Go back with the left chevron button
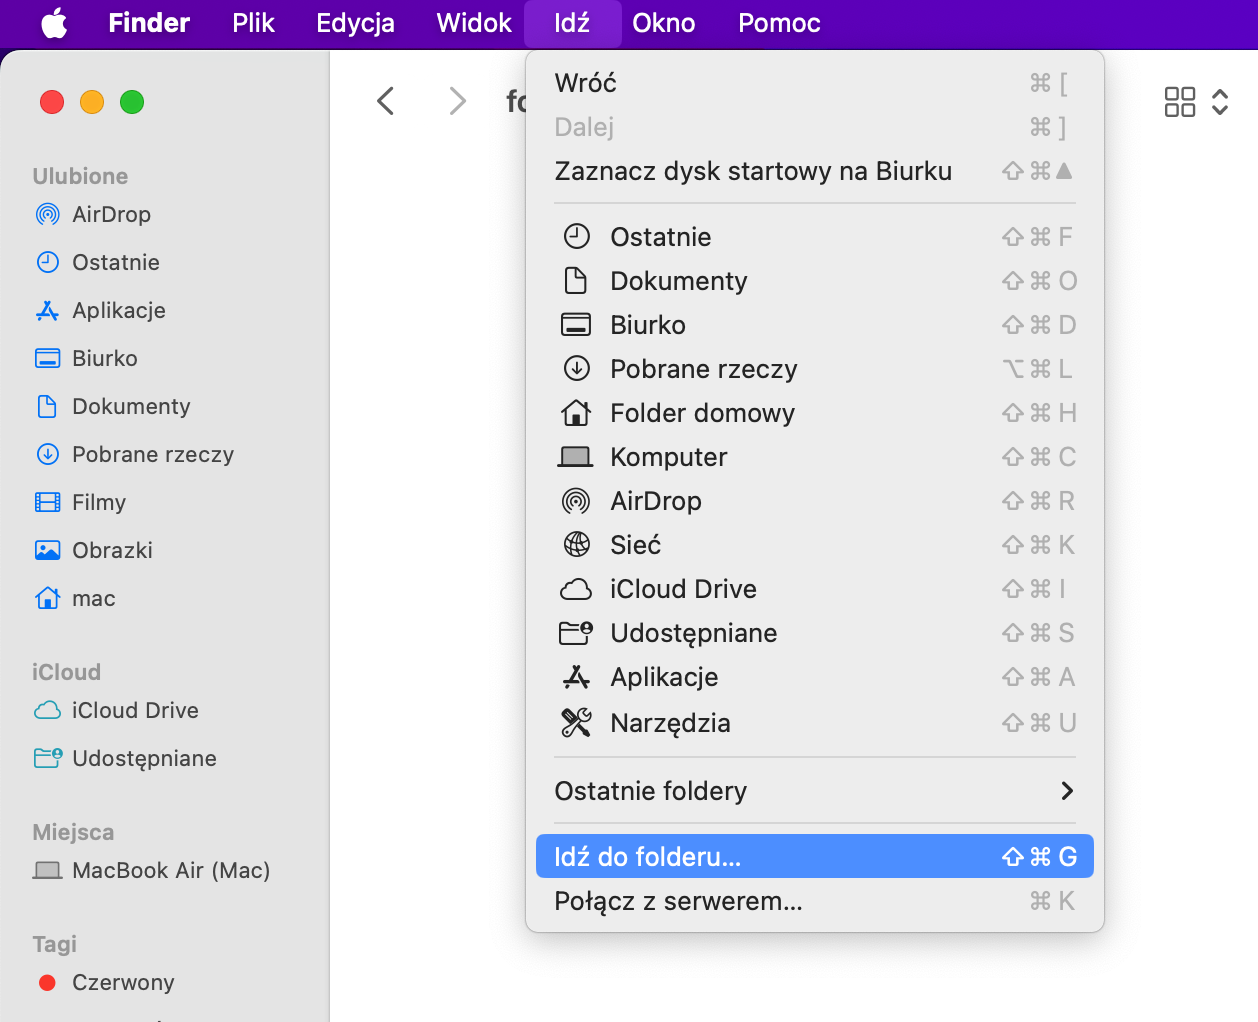This screenshot has width=1258, height=1022. 386,101
